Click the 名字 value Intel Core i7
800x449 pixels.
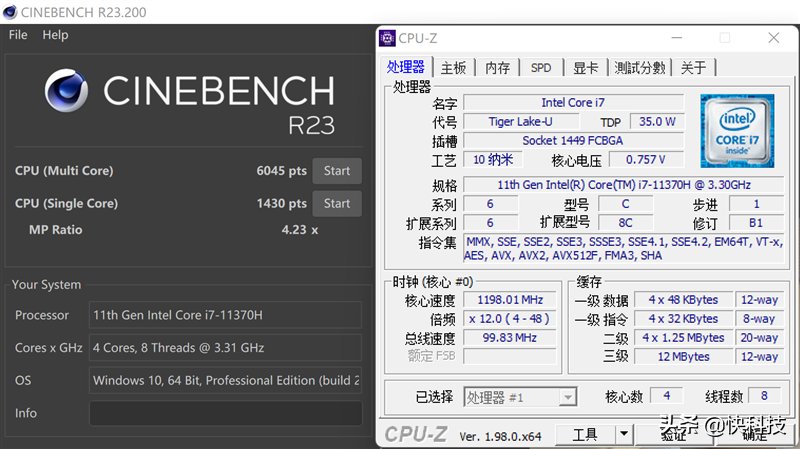coord(573,103)
